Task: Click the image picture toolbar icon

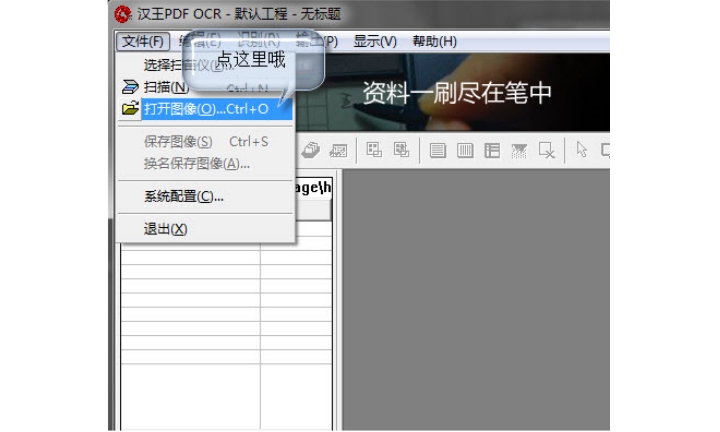Action: [338, 150]
